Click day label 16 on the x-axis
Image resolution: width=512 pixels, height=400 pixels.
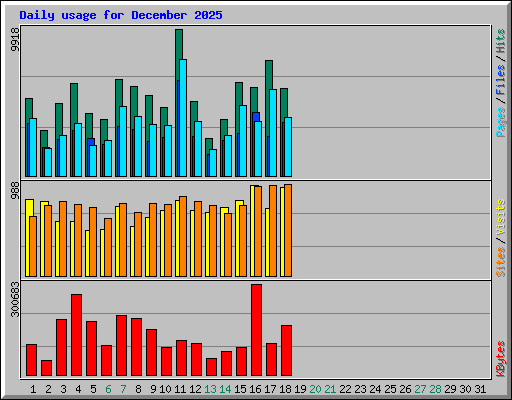coord(255,389)
